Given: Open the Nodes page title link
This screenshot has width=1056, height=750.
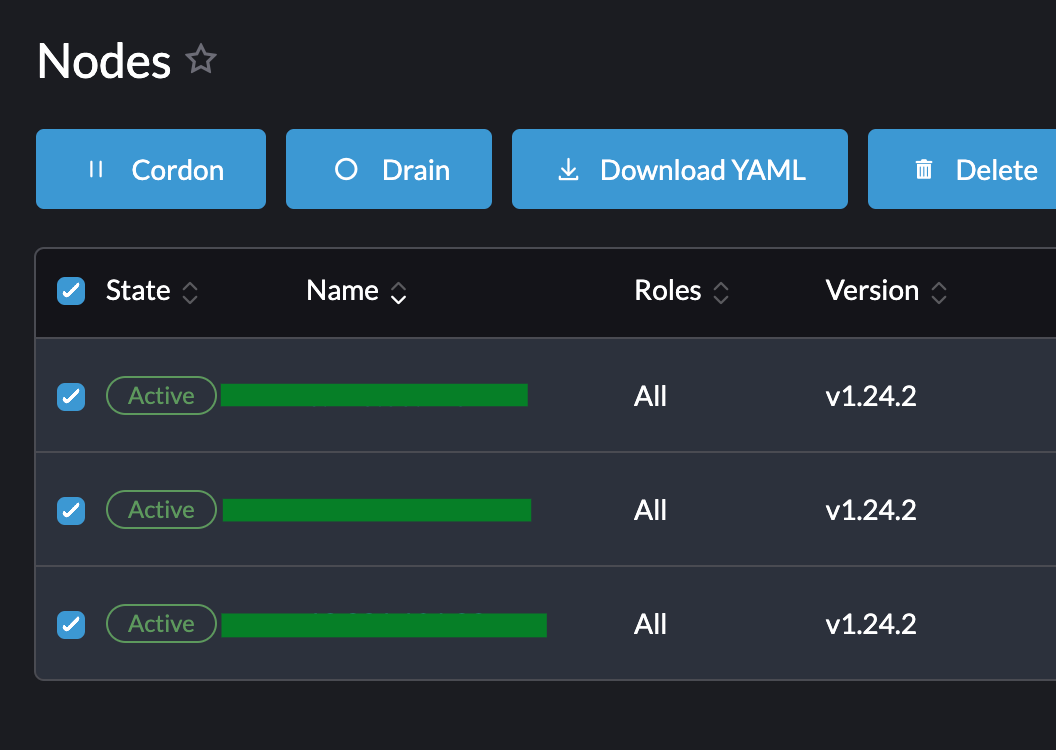Looking at the screenshot, I should [103, 61].
